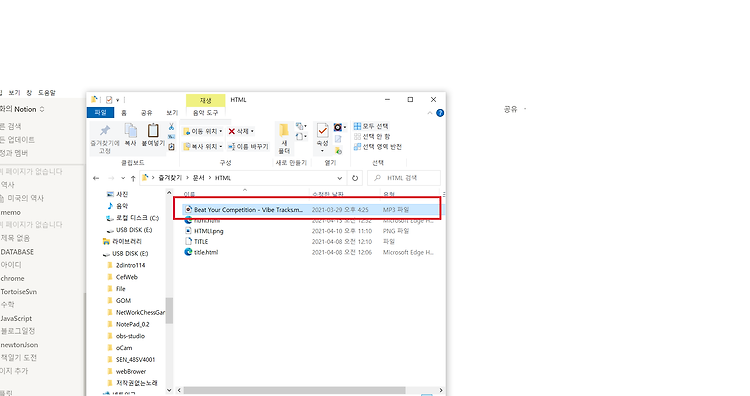Select the GOM folder
The width and height of the screenshot is (750, 396).
119,300
